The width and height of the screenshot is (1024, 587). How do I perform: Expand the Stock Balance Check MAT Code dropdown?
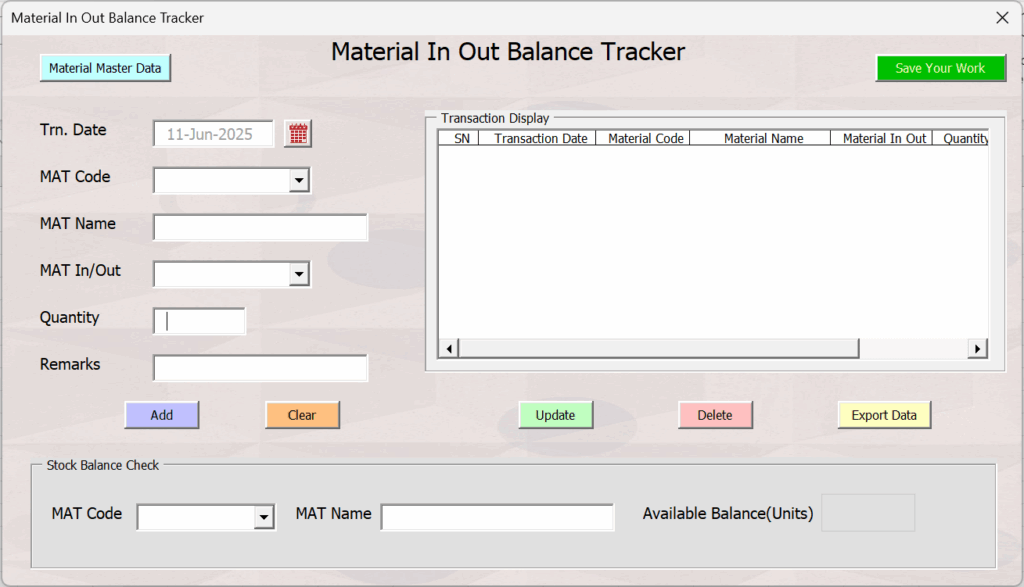tap(264, 517)
